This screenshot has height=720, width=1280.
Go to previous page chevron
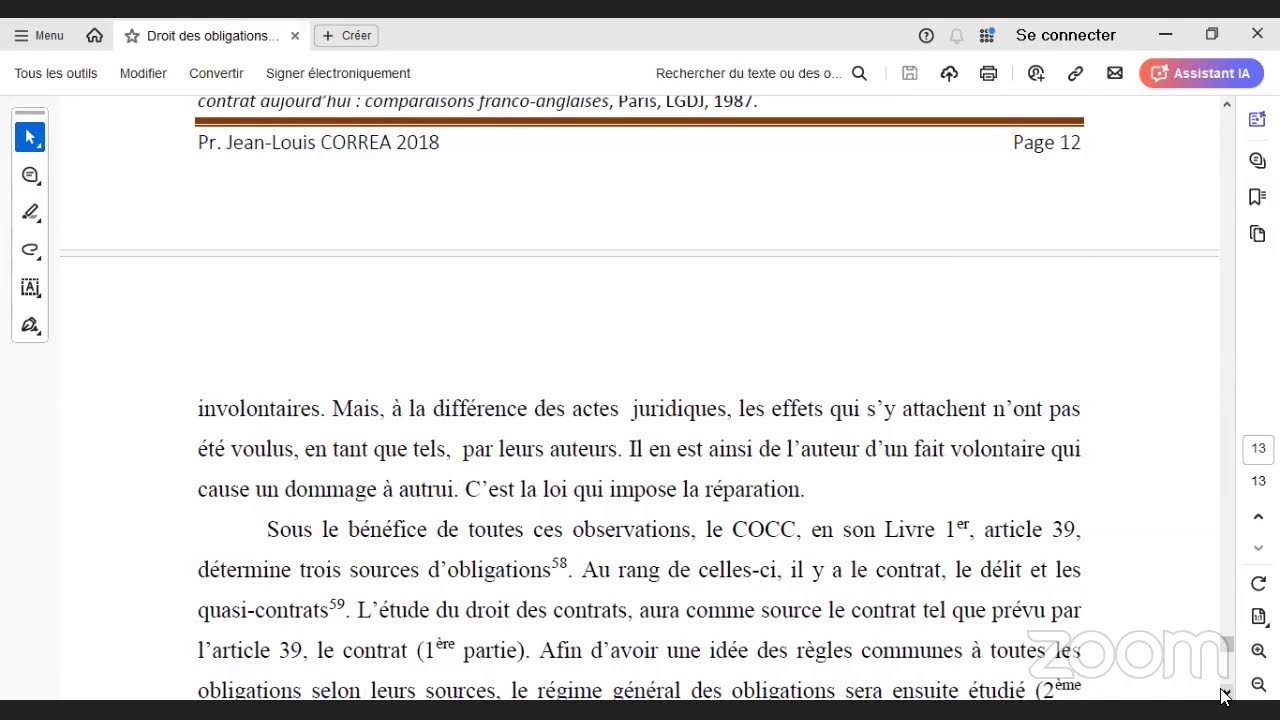click(x=1258, y=517)
